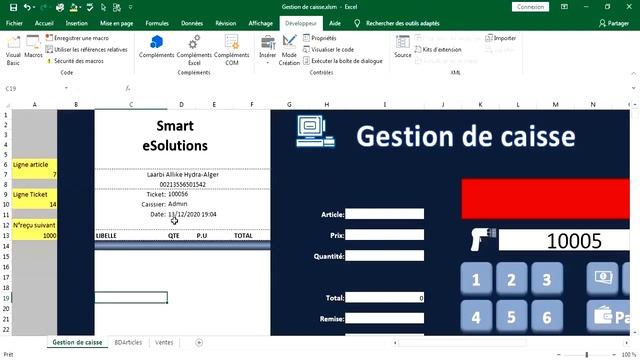The image size is (640, 360).
Task: Toggle Mode Création
Action: click(x=289, y=51)
